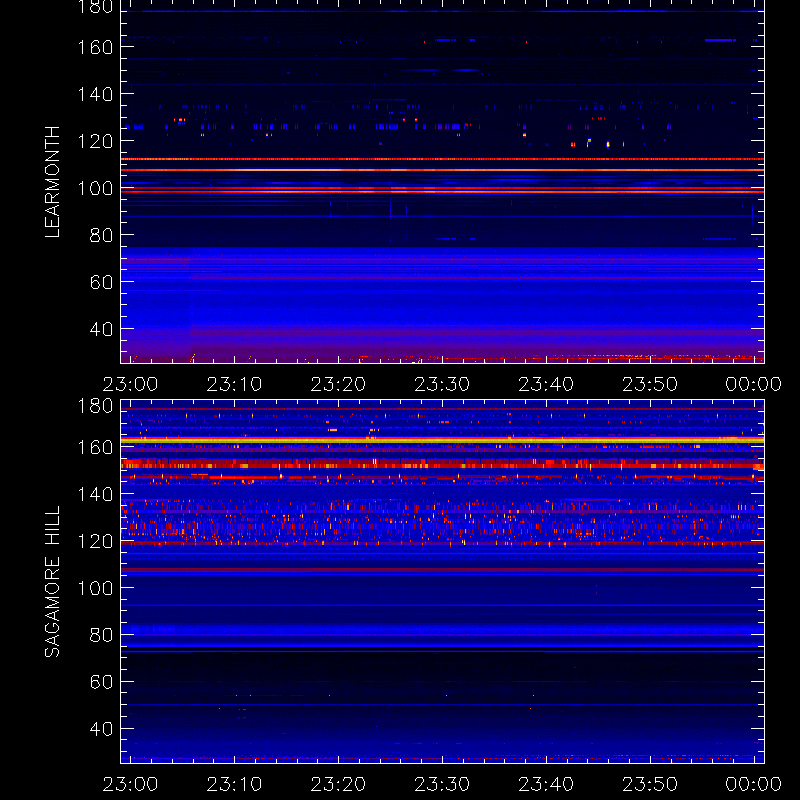The height and width of the screenshot is (800, 800).
Task: Select the 120 tick label on Sagamore Hill axis
Action: 95,541
